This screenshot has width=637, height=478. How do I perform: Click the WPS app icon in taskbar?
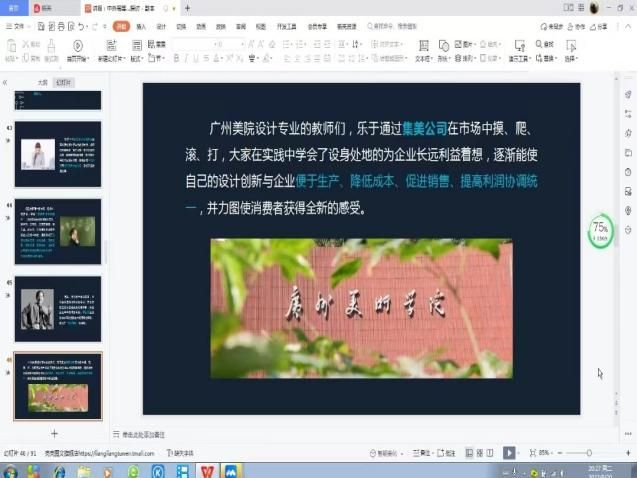tap(207, 470)
